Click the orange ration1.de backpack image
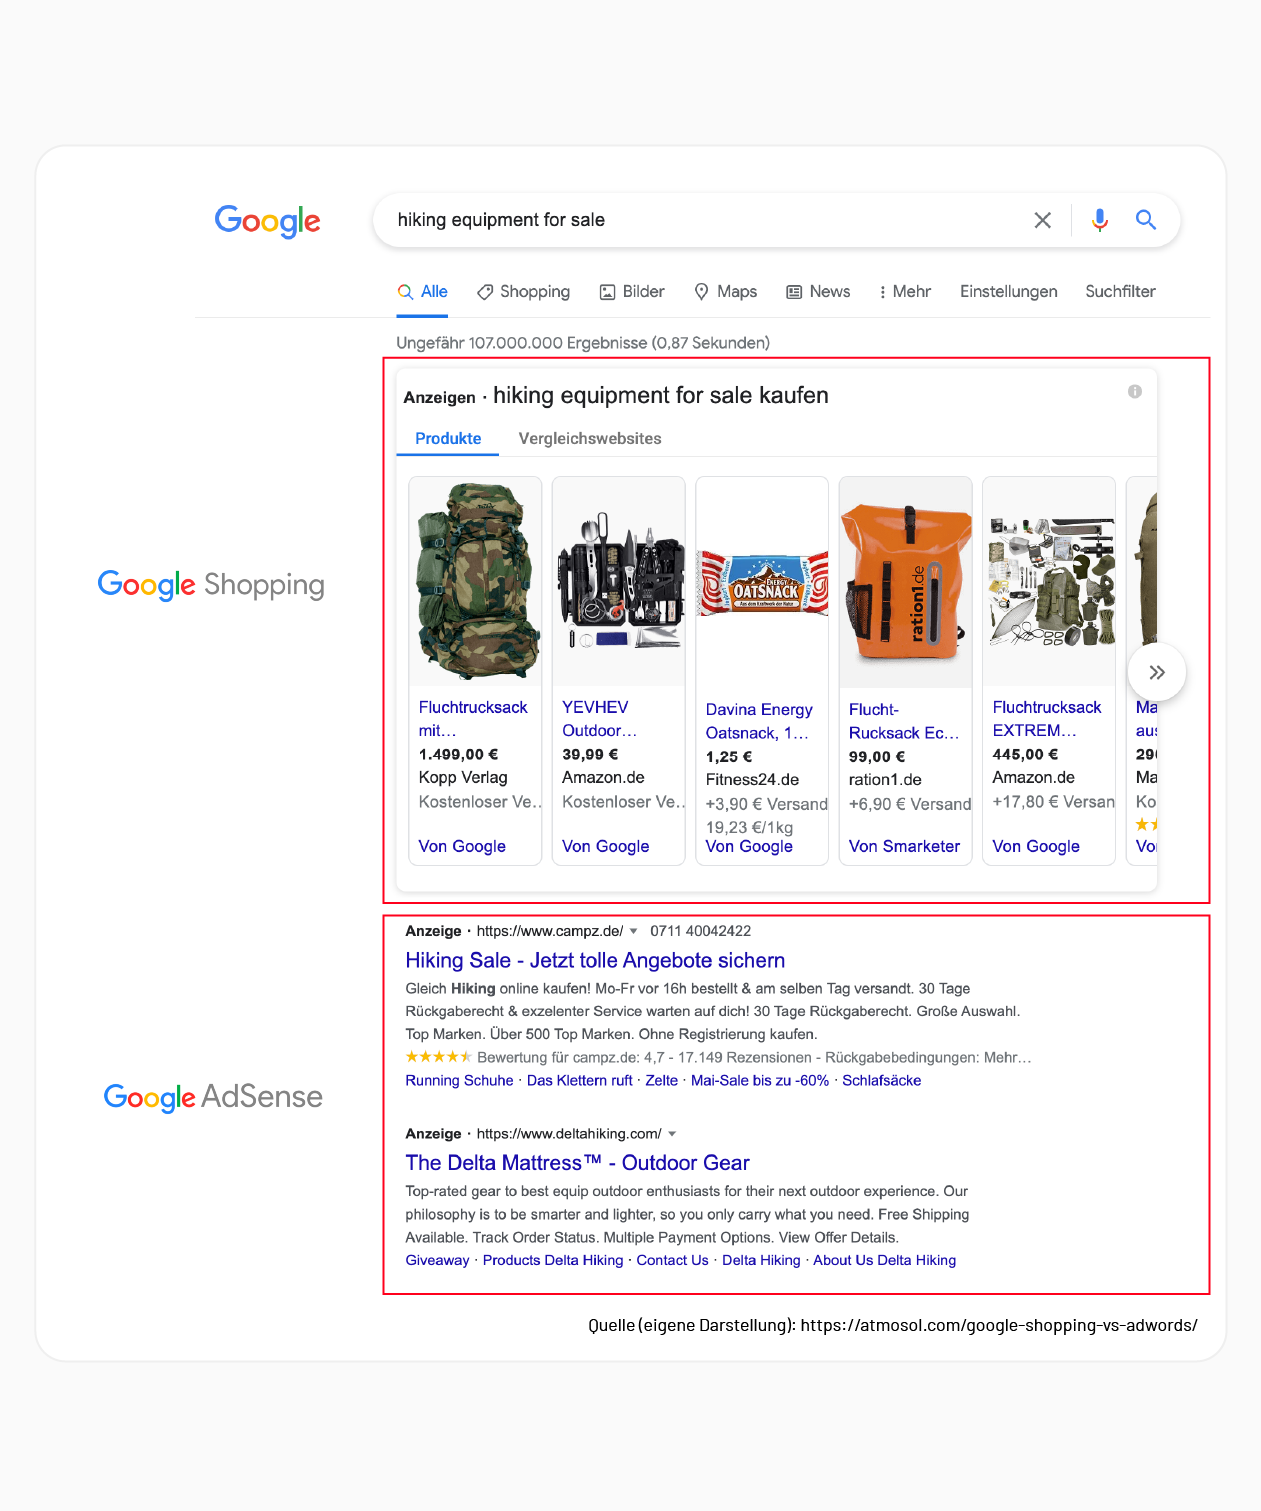Image resolution: width=1261 pixels, height=1511 pixels. pos(905,584)
